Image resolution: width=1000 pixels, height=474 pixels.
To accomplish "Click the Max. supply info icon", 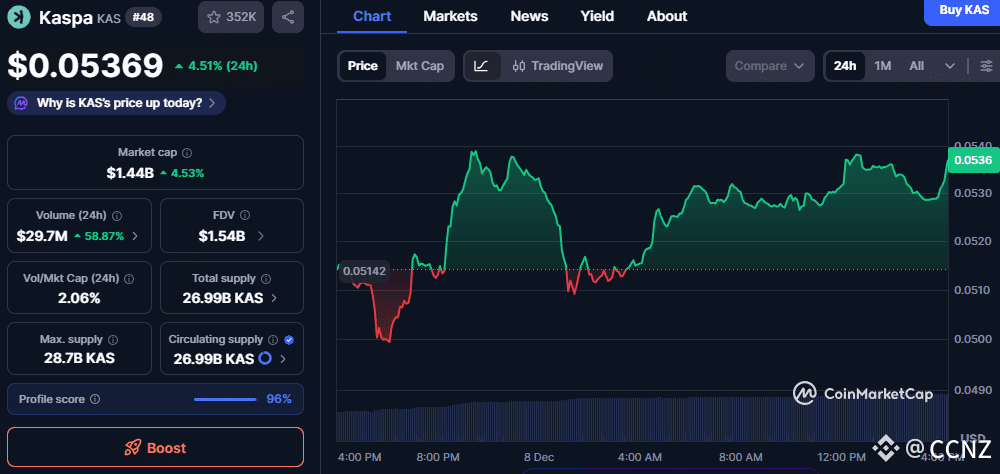I will point(112,340).
